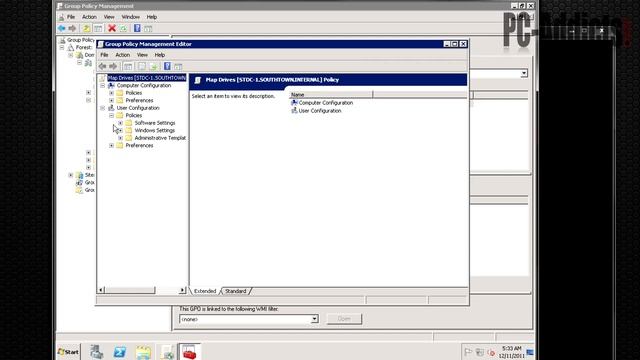
Task: Open Action menu in Group Policy Management
Action: point(89,17)
